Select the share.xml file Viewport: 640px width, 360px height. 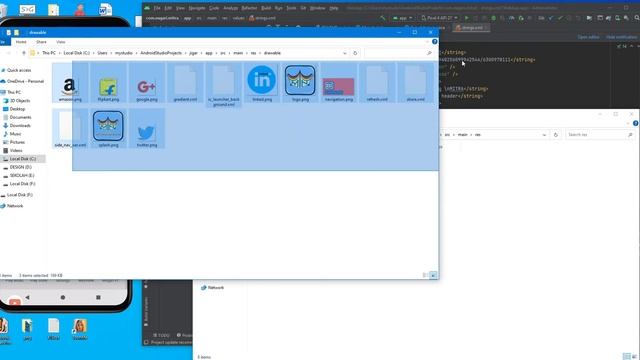point(416,83)
